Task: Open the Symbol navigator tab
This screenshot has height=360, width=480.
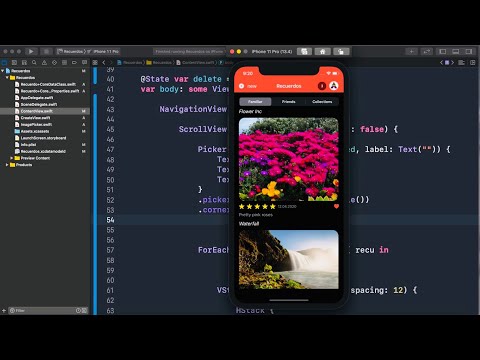Action: tap(24, 62)
